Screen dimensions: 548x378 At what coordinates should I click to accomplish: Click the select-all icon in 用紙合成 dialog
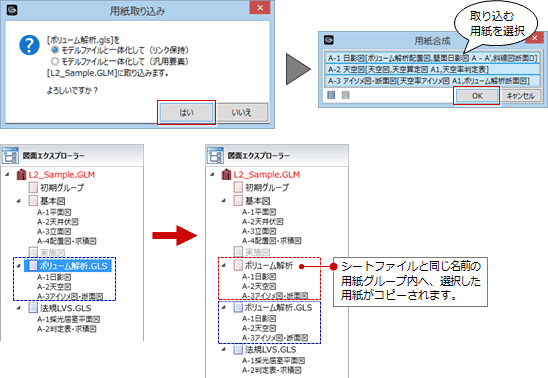(331, 95)
